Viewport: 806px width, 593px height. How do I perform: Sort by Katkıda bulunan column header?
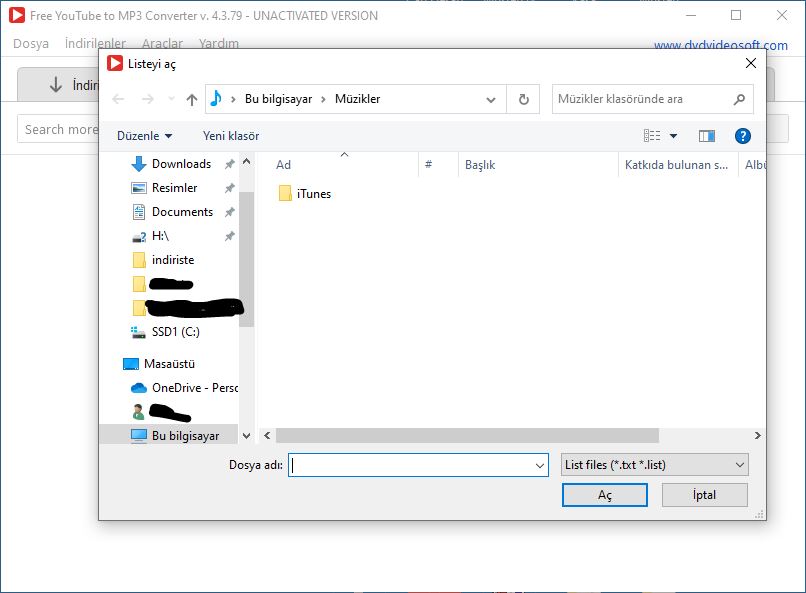[x=676, y=165]
